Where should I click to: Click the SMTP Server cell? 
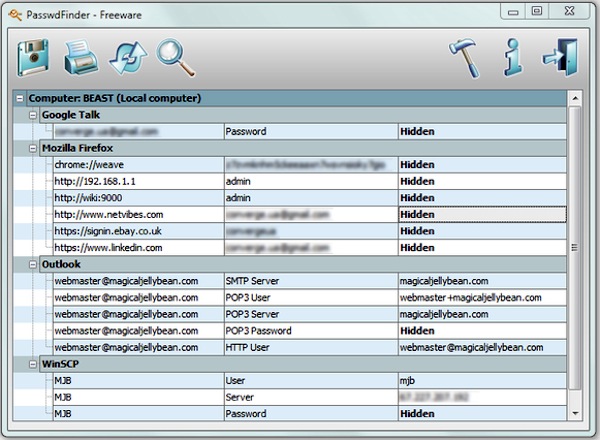(x=311, y=281)
